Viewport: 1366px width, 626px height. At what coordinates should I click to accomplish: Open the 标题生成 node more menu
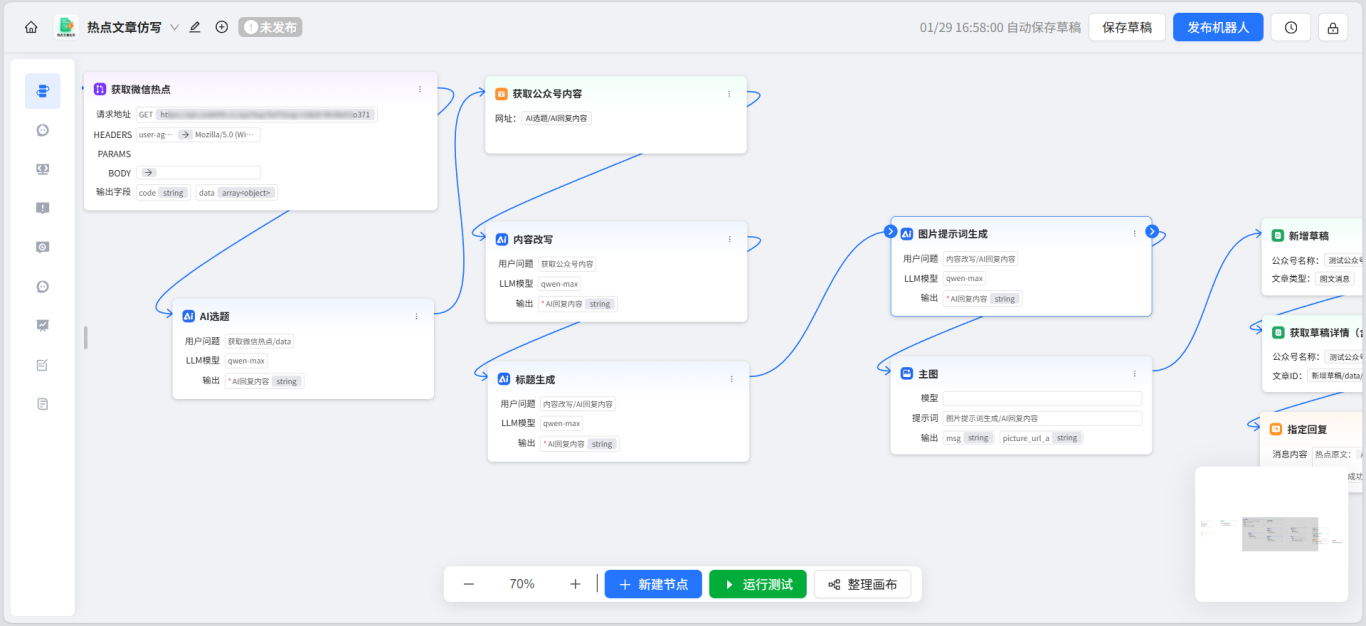pos(731,379)
